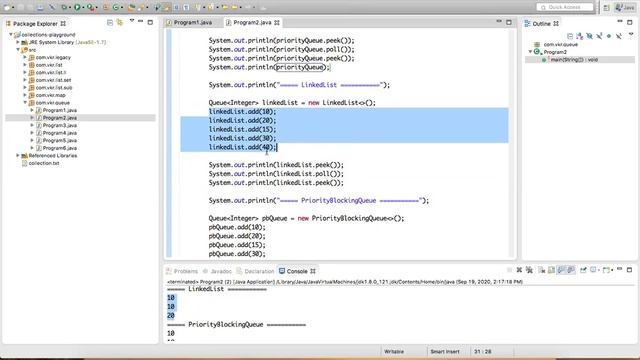Viewport: 640px width, 360px height.
Task: Click the Debug bug icon in toolbar
Action: 64,7
